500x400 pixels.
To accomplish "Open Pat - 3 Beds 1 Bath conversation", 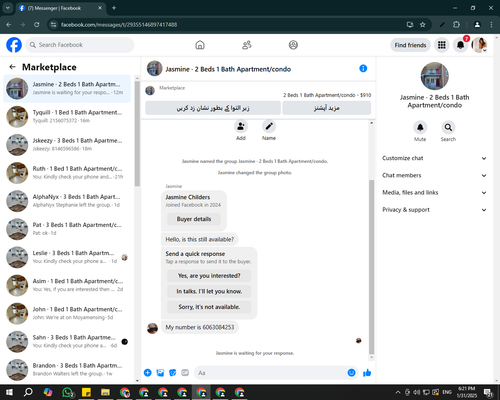I will (67, 229).
